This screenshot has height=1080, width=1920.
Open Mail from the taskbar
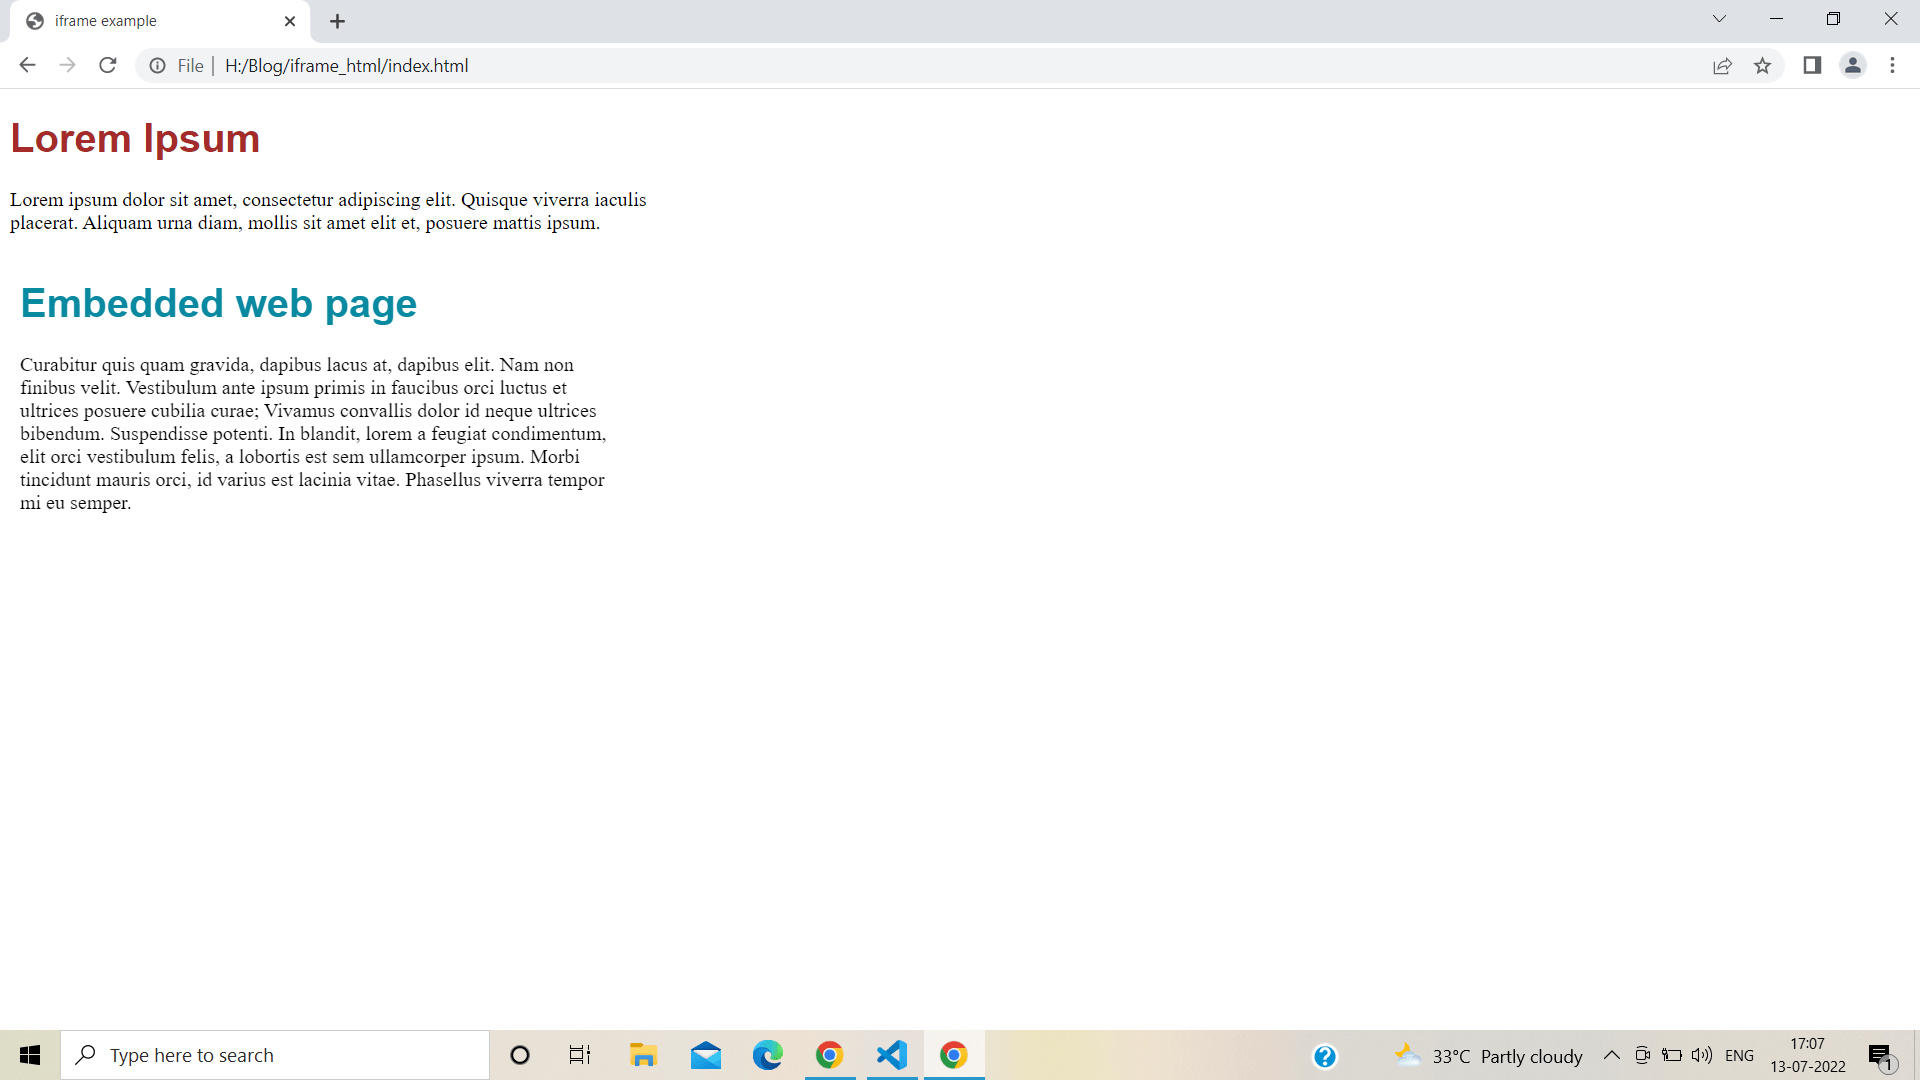[x=705, y=1054]
